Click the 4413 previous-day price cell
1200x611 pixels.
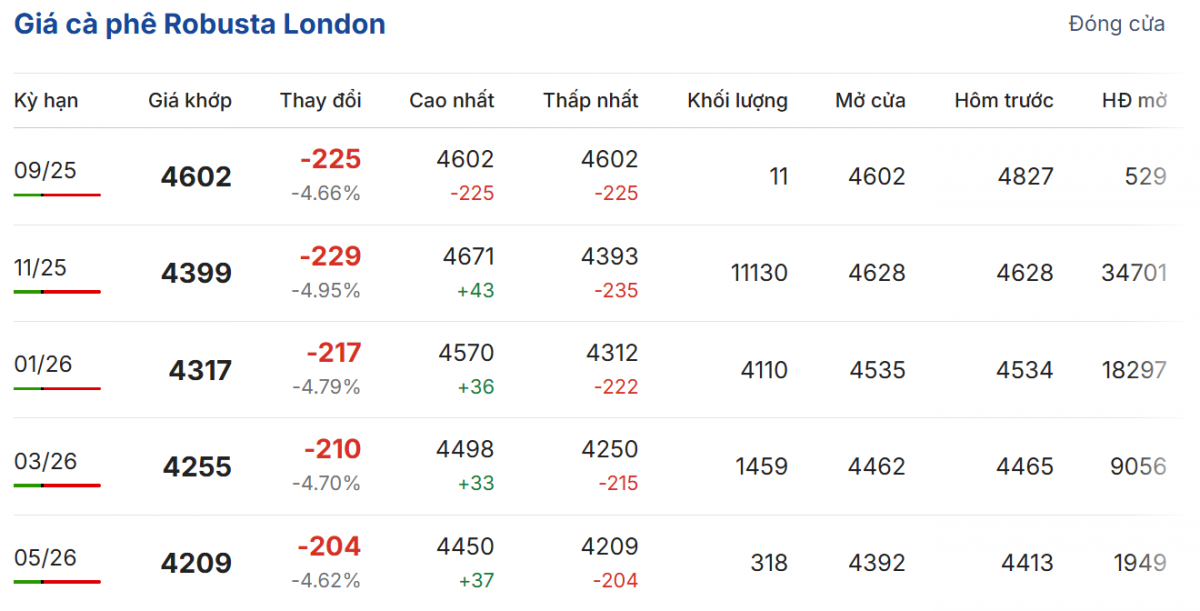1024,563
